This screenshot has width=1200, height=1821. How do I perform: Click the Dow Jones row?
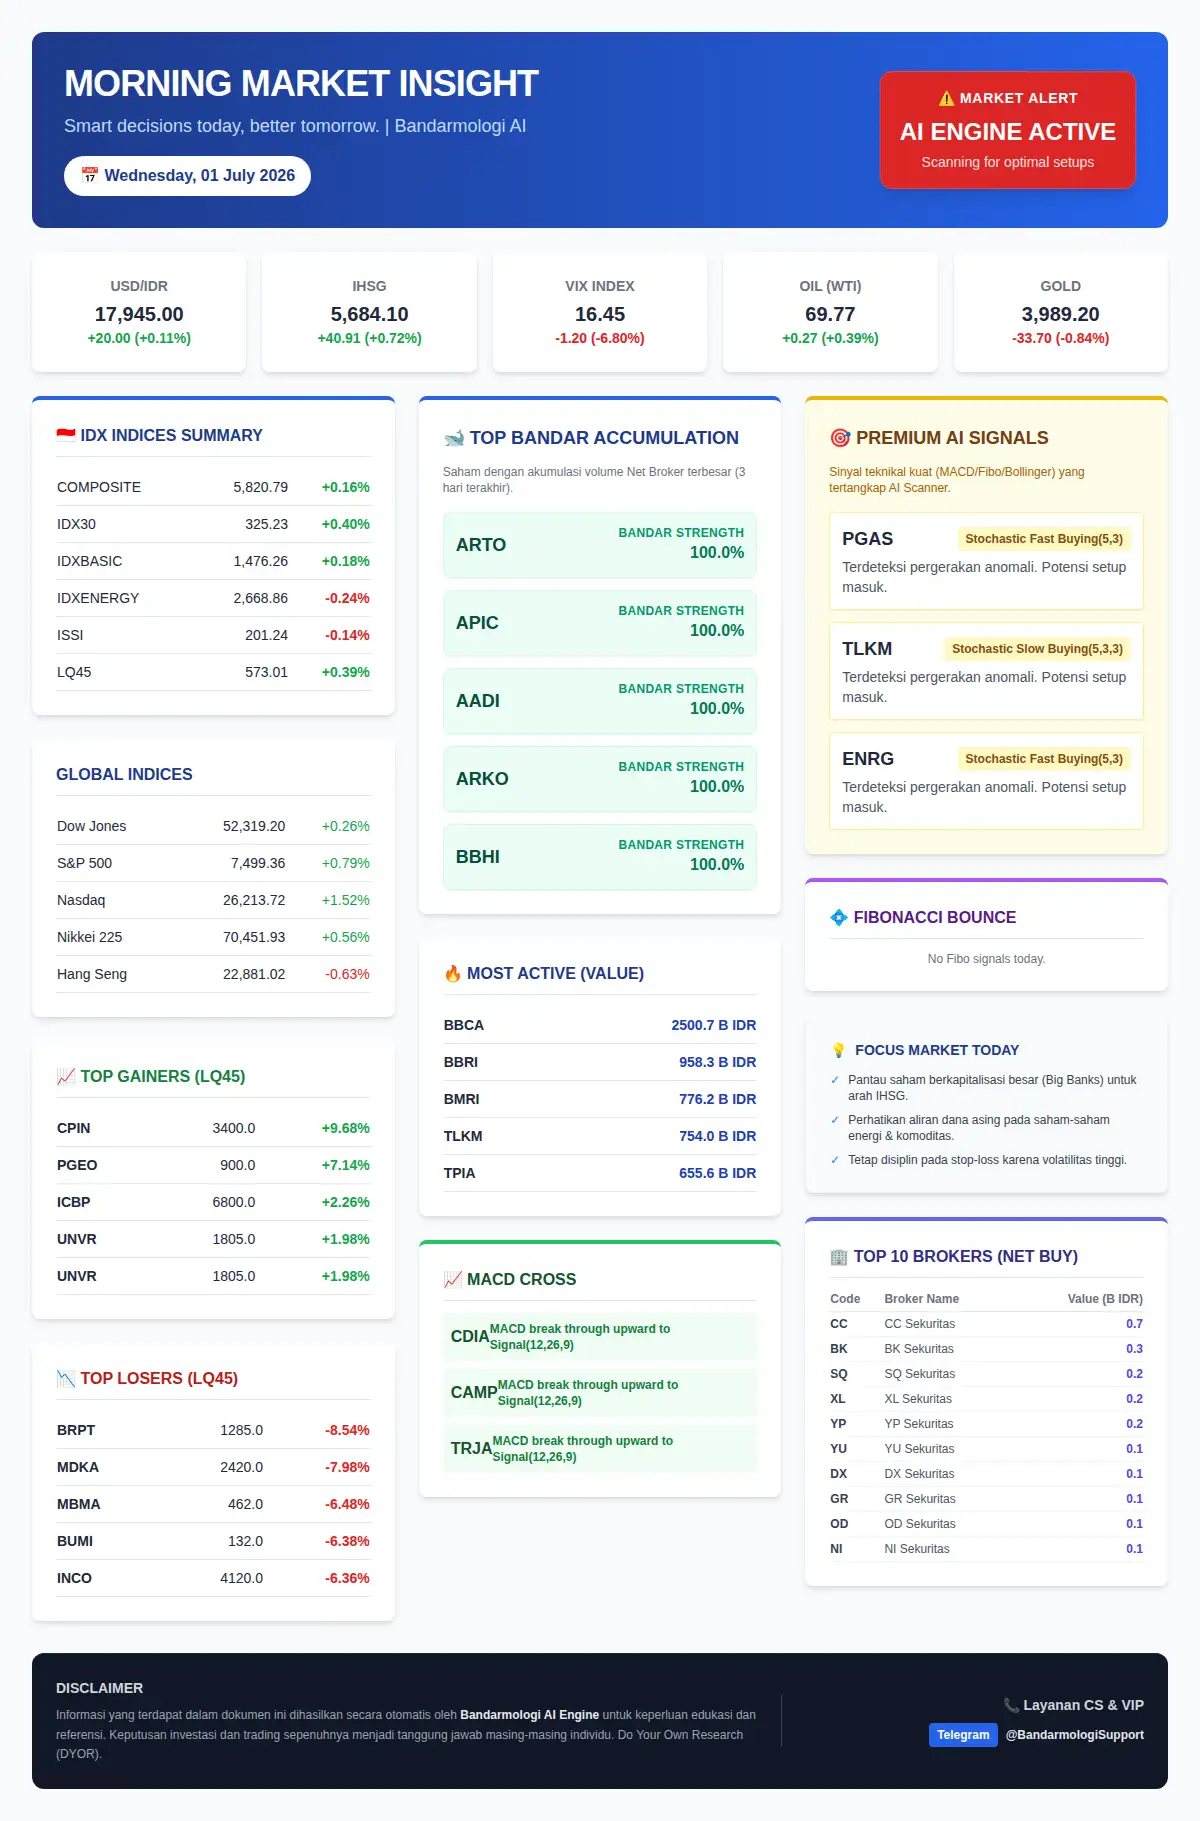213,826
